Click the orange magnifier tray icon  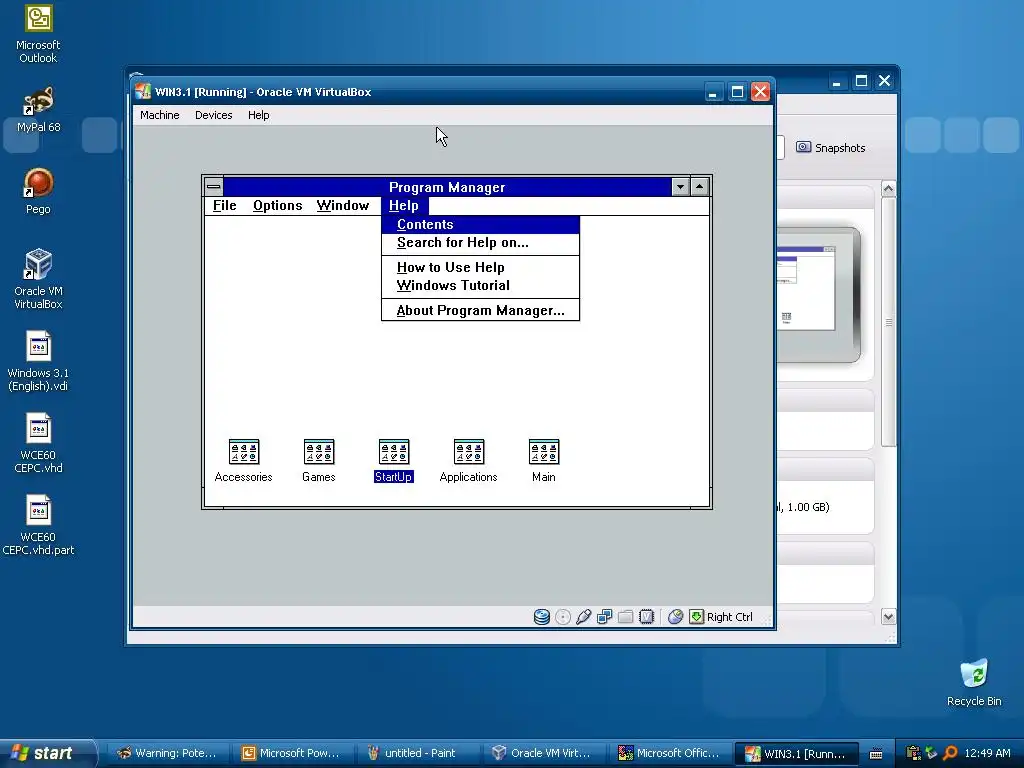[x=950, y=753]
